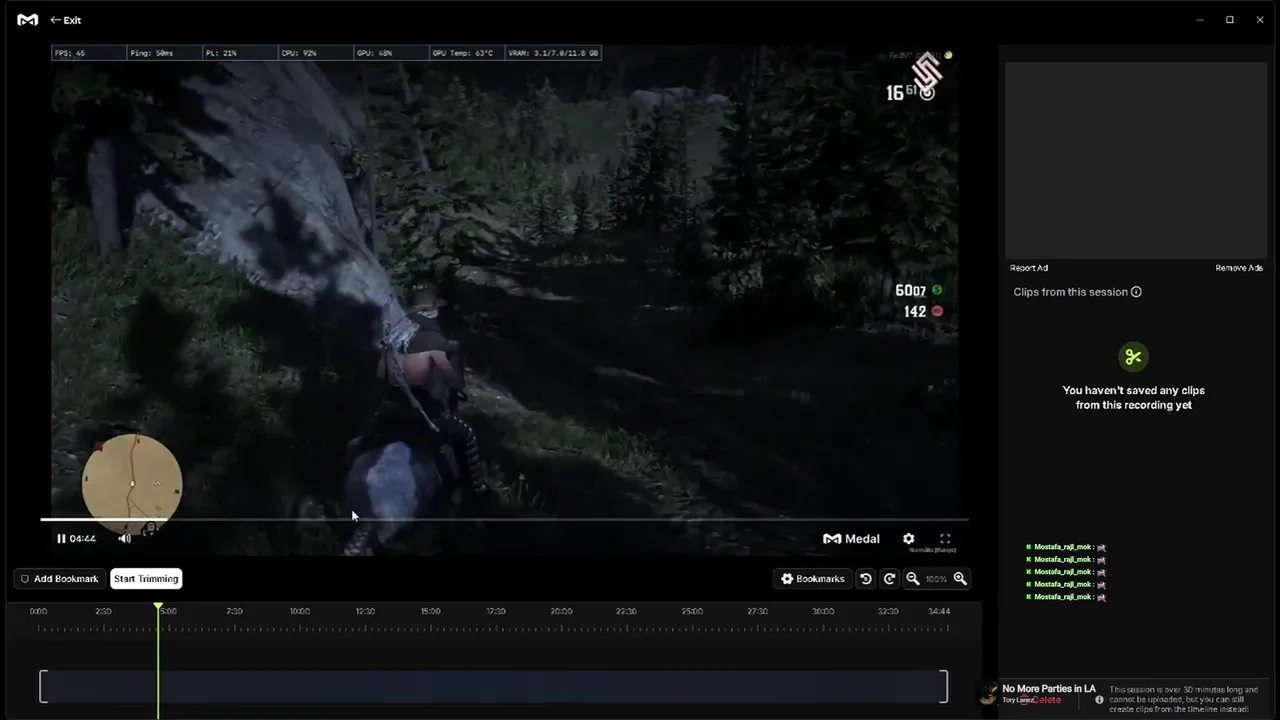Click the first Mostafa_raji_mok chat entry
This screenshot has width=1280, height=720.
(x=1066, y=547)
